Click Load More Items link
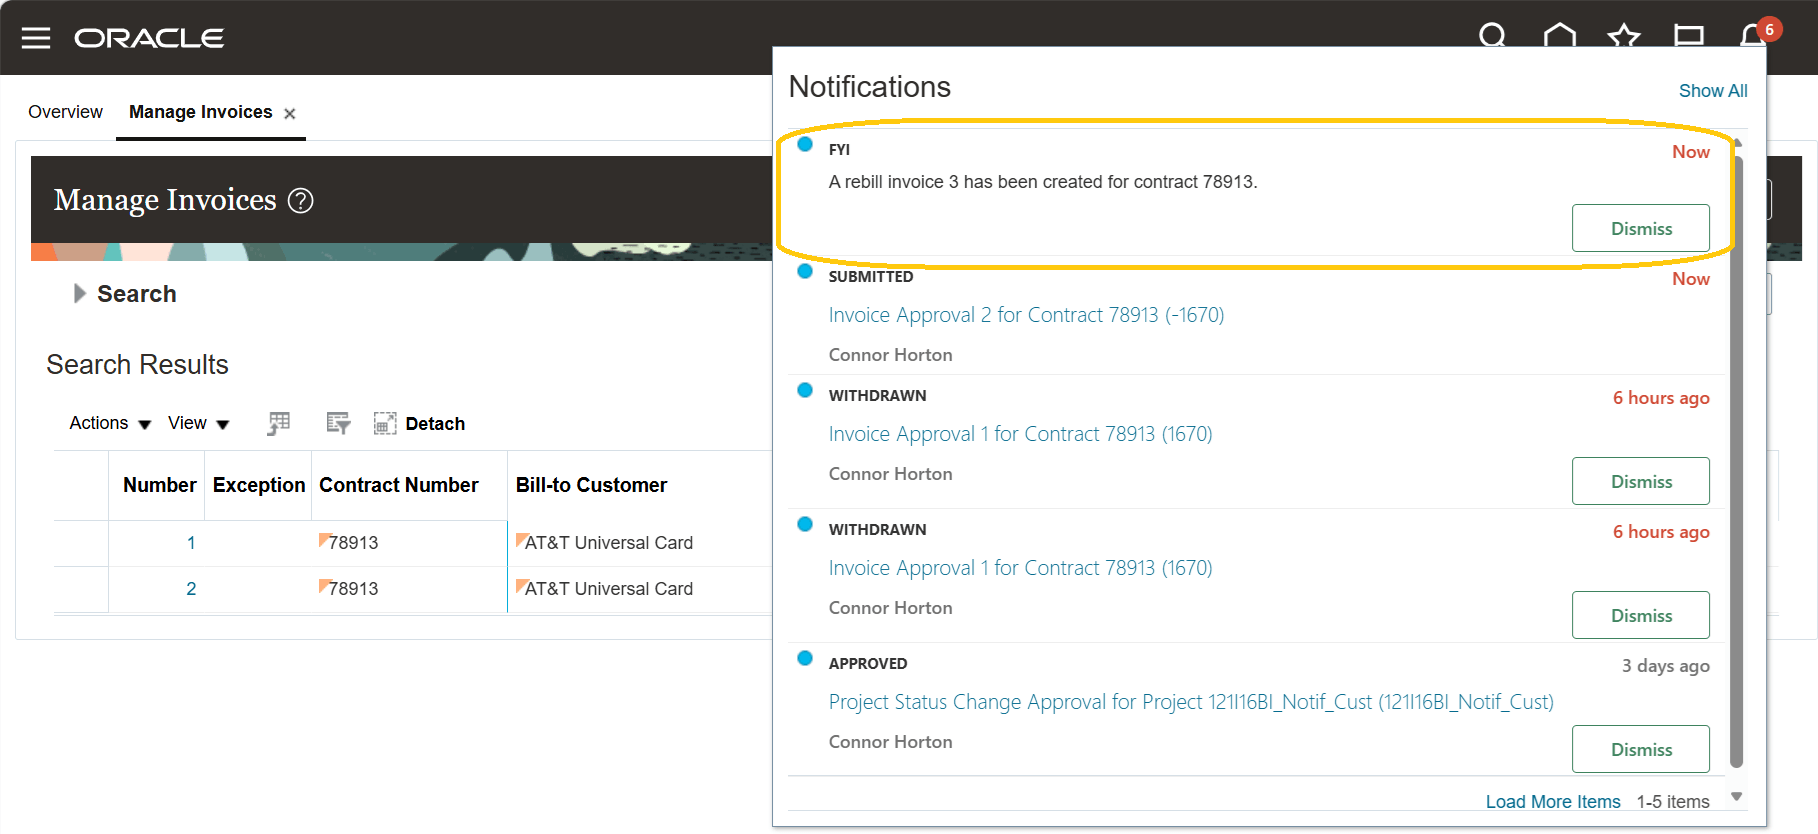Viewport: 1818px width, 834px height. pyautogui.click(x=1553, y=802)
